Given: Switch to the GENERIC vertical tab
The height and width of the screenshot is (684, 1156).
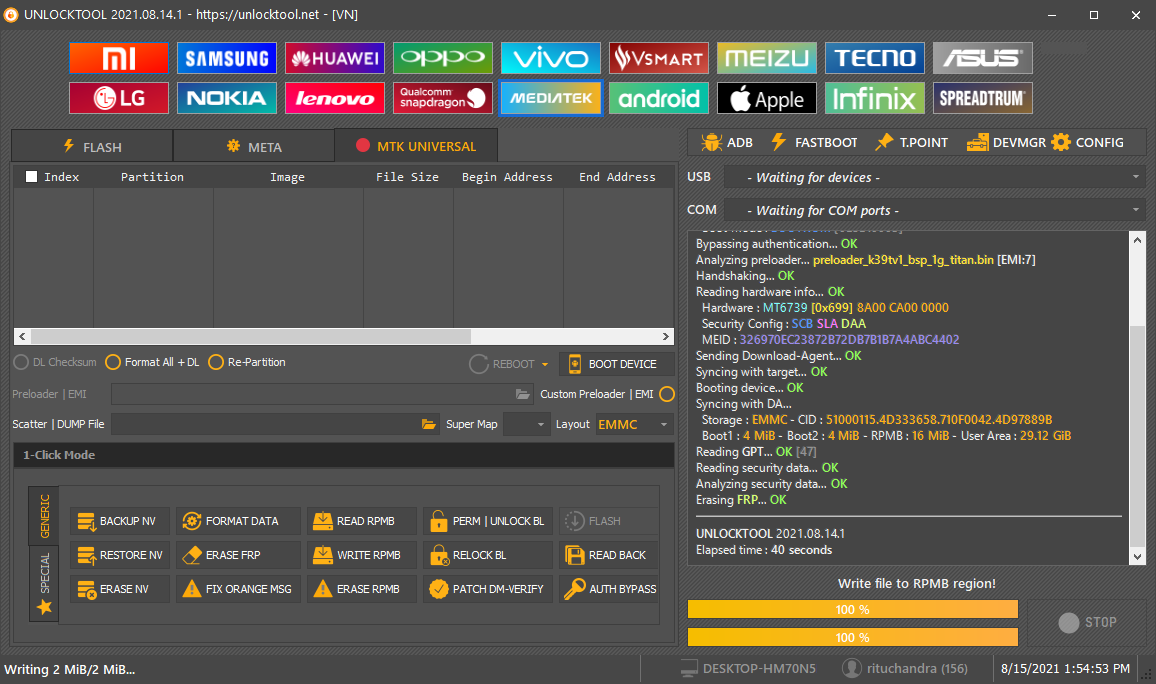Looking at the screenshot, I should point(44,516).
